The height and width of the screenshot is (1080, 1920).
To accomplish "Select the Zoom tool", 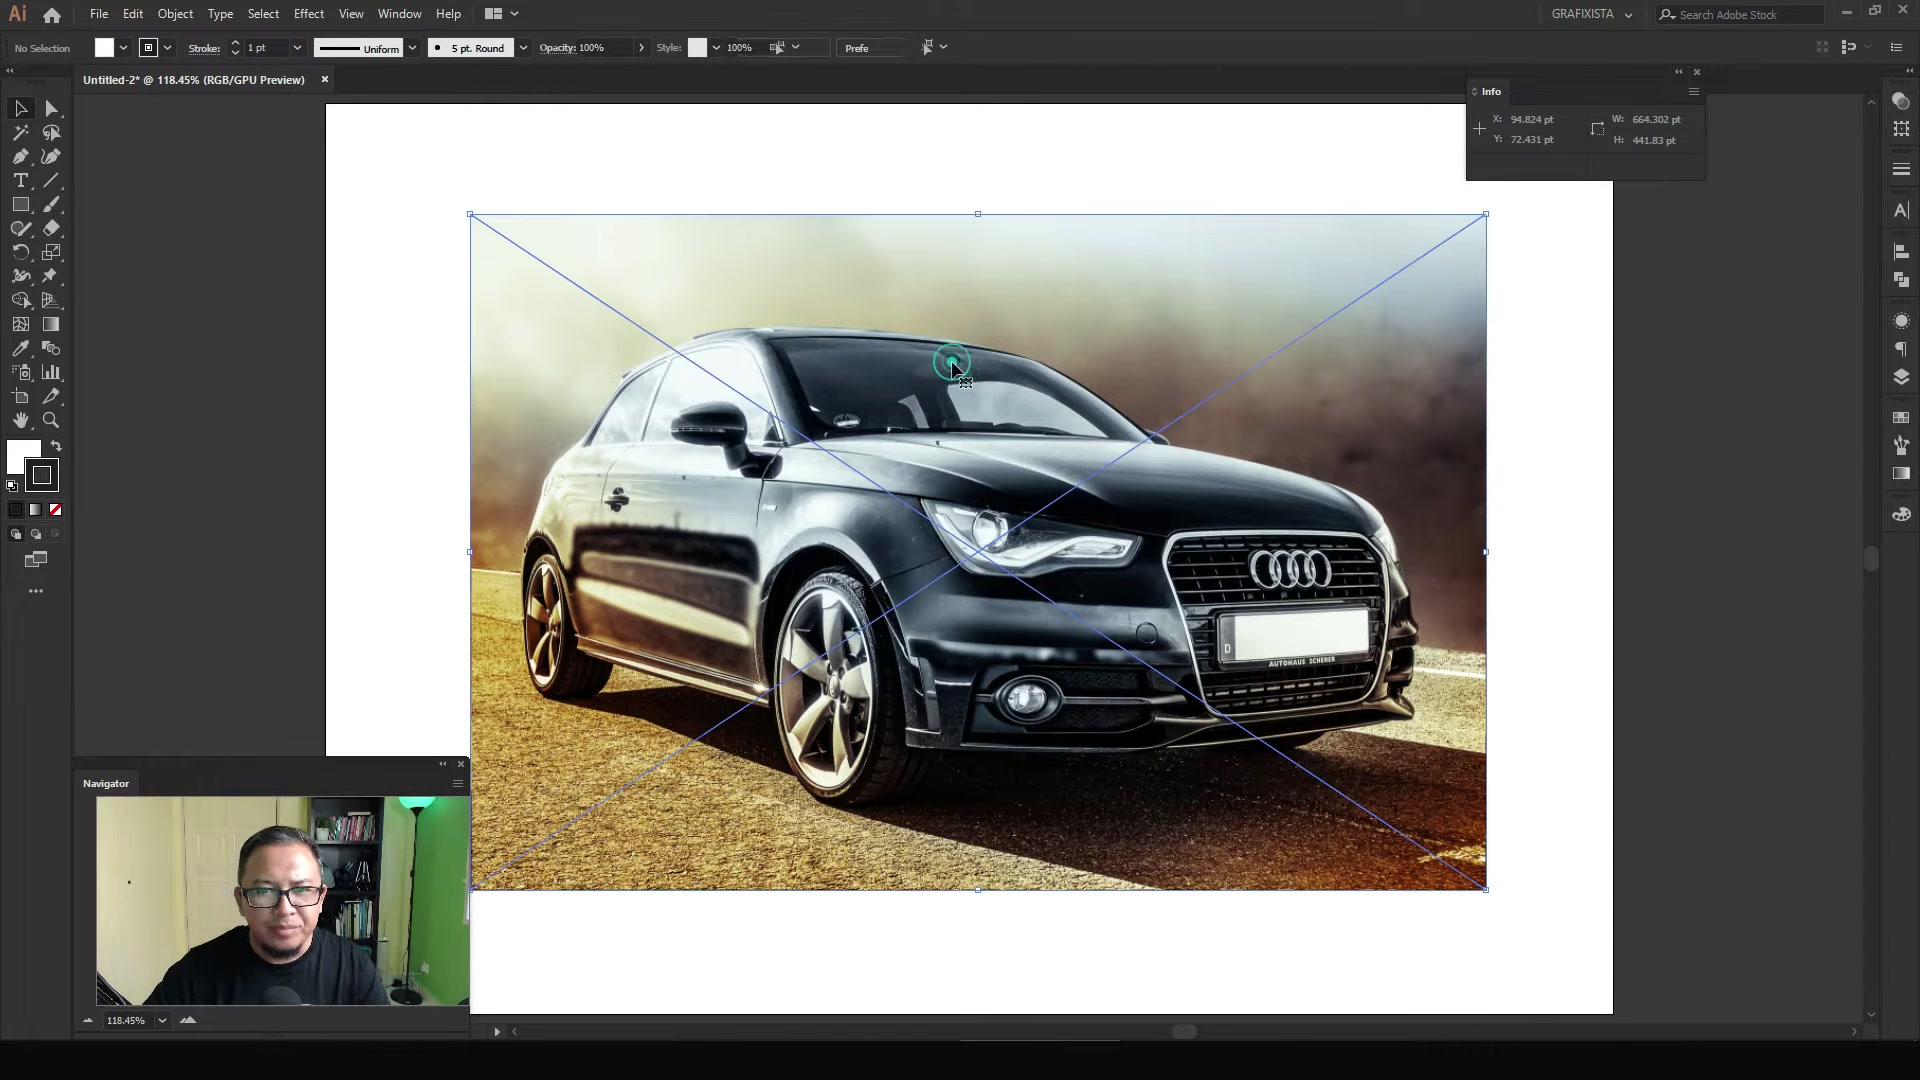I will point(51,421).
